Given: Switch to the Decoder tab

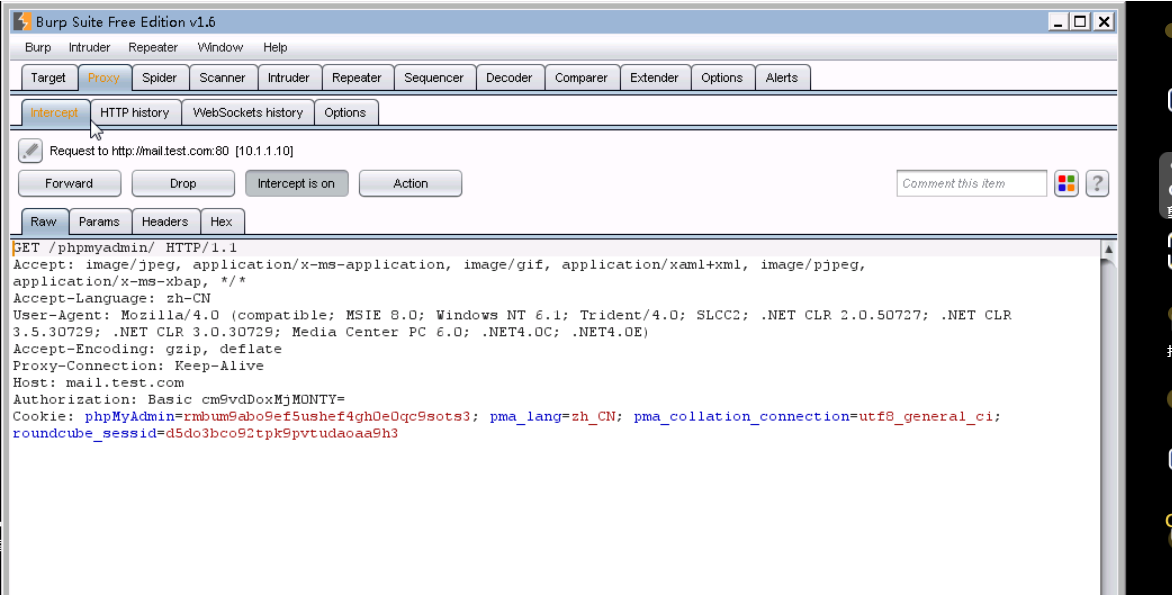Looking at the screenshot, I should [x=510, y=78].
